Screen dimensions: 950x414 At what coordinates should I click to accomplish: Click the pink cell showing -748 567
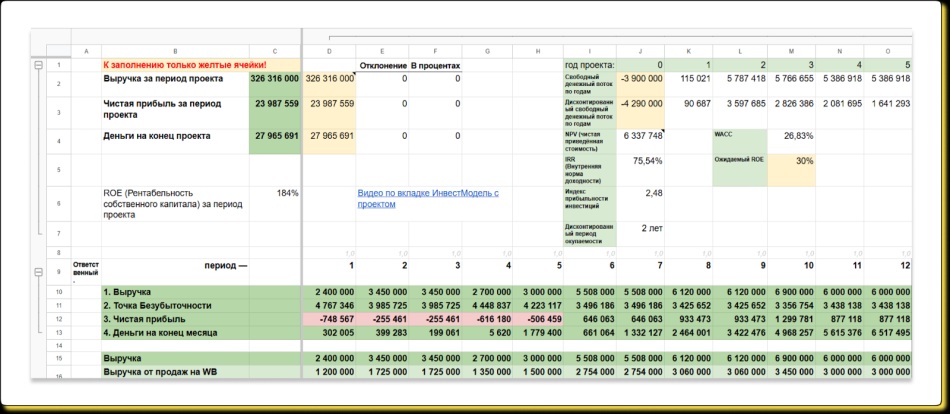328,318
